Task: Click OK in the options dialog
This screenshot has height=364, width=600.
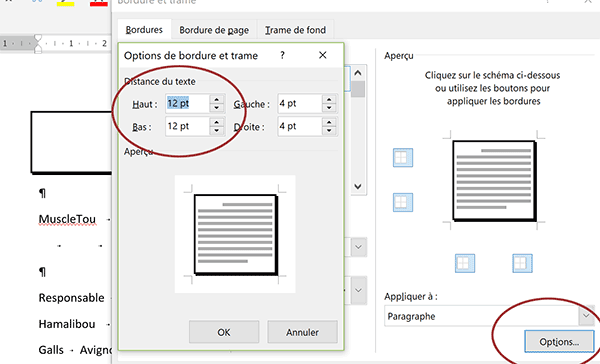Action: pos(224,332)
